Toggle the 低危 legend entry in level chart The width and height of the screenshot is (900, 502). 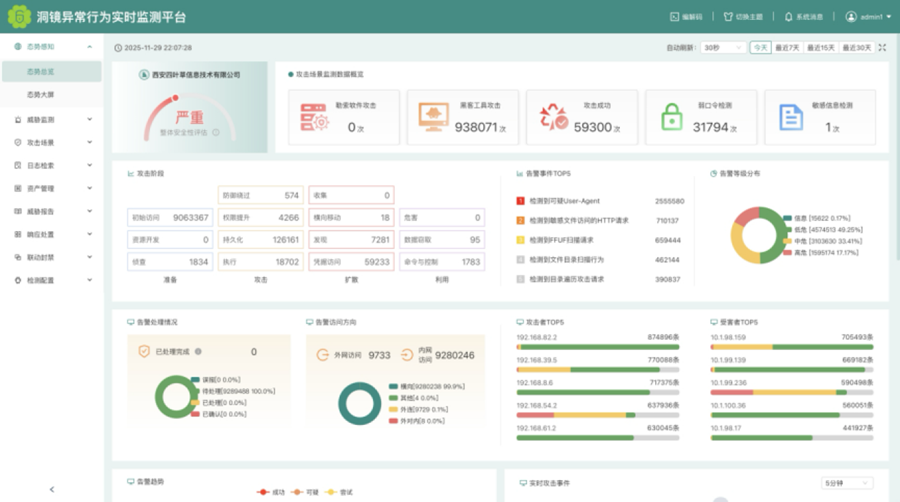tap(823, 229)
